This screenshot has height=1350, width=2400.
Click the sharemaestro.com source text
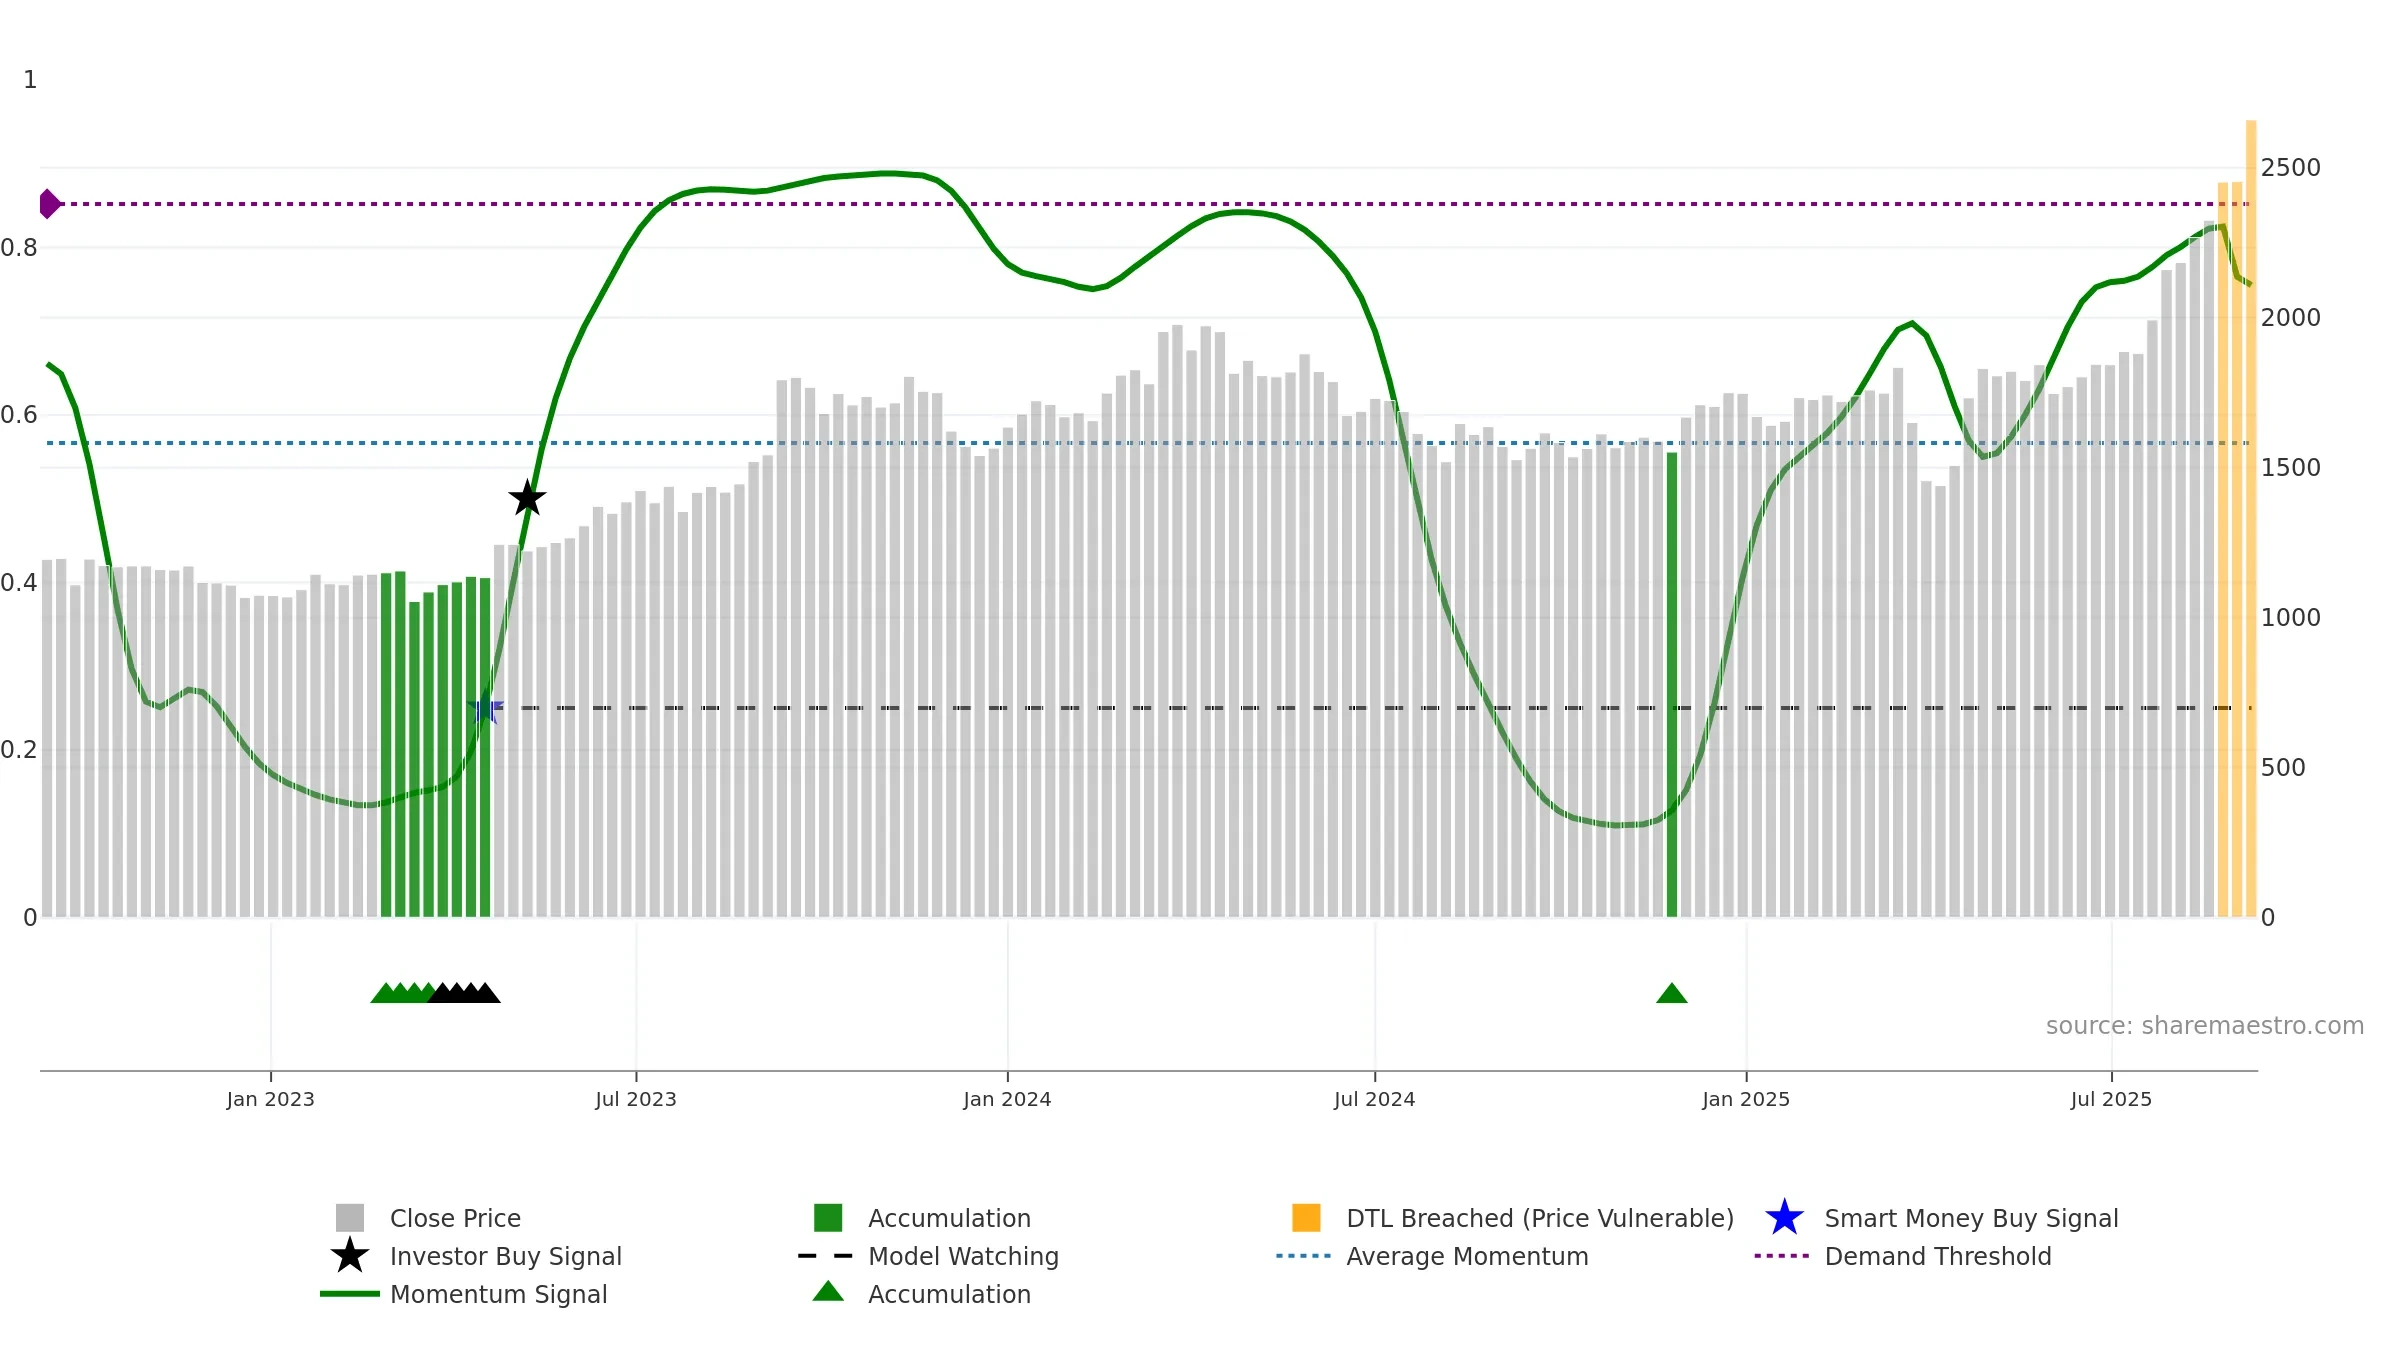coord(2204,1026)
